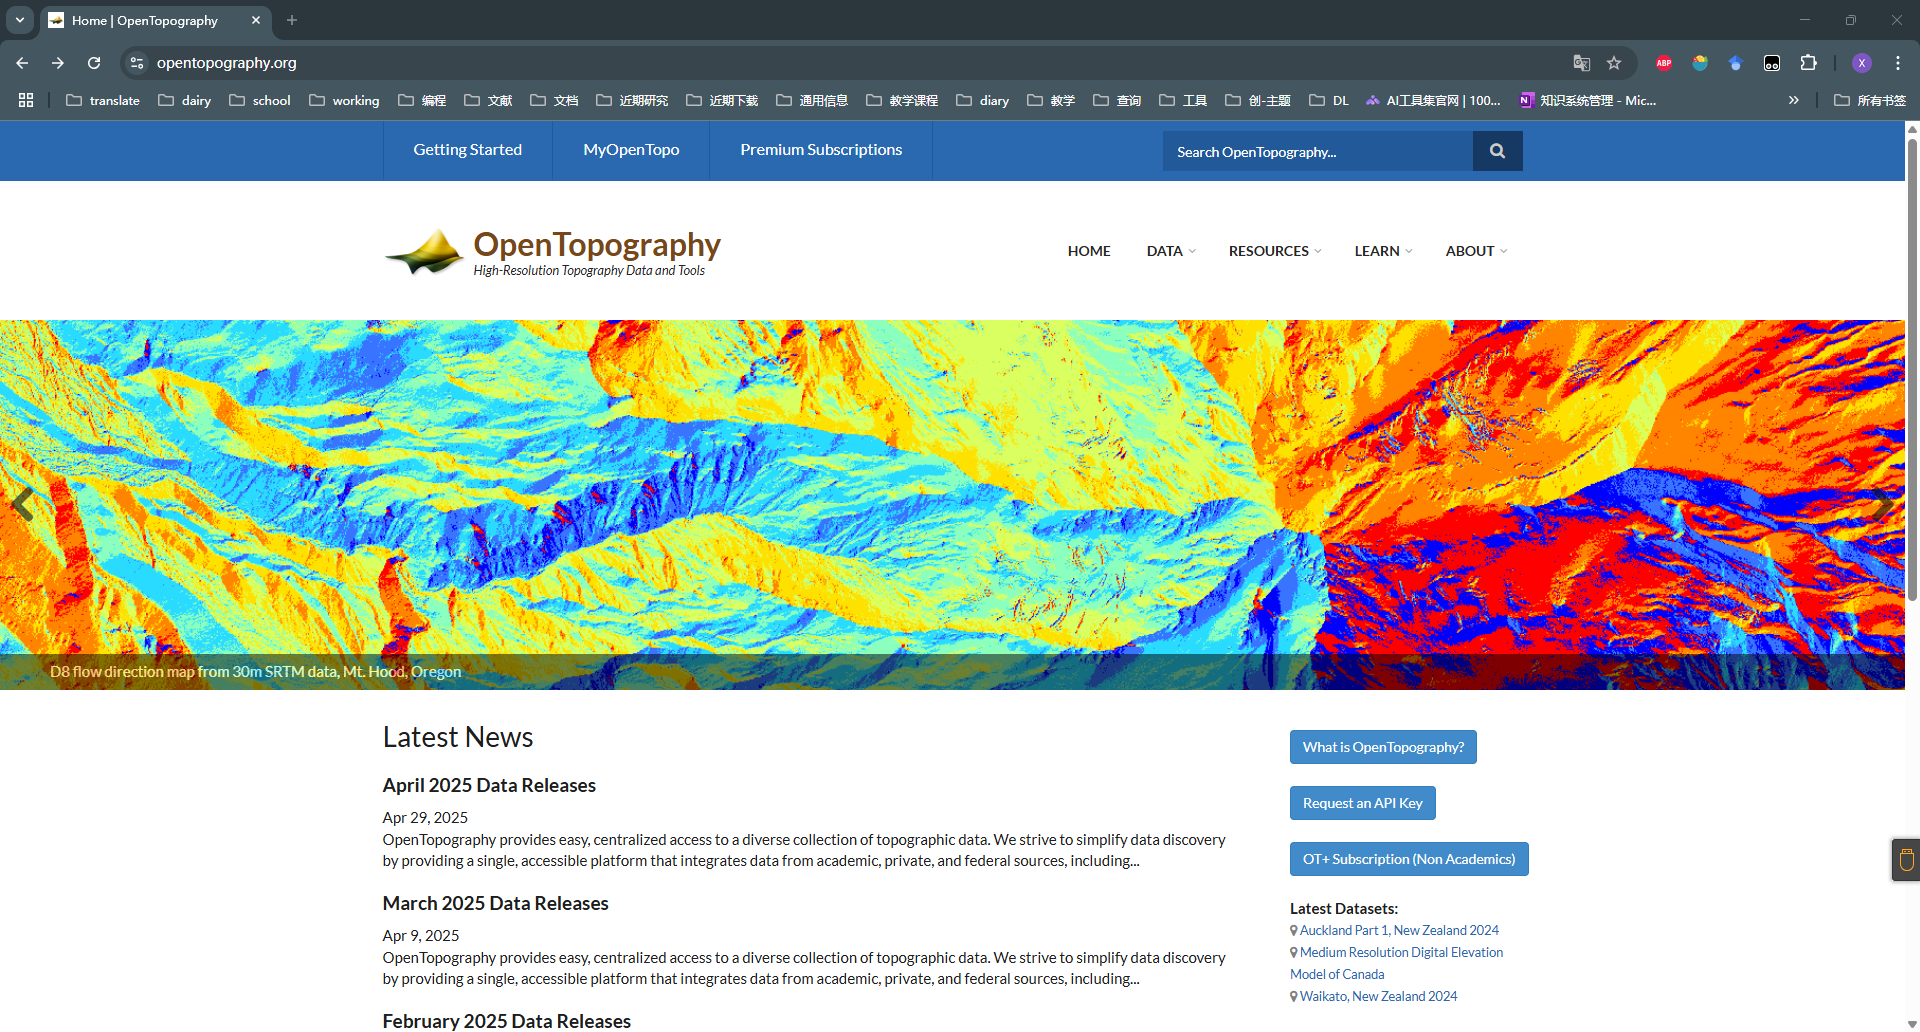Open a new browser tab
1920x1032 pixels.
(x=292, y=20)
